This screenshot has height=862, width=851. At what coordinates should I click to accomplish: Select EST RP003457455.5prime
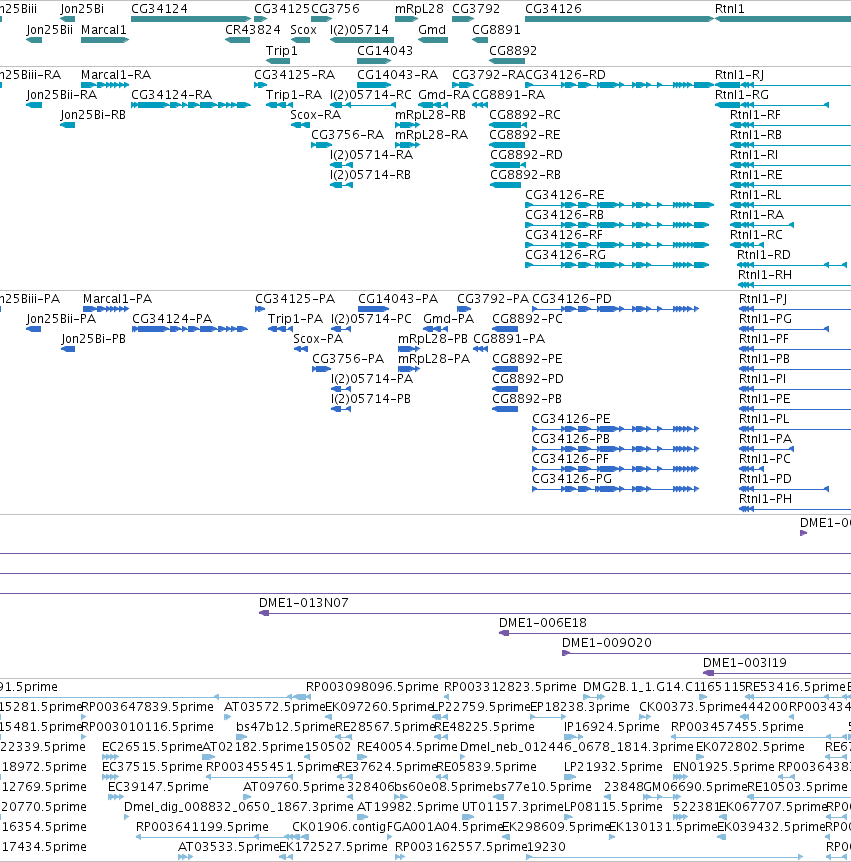[x=737, y=727]
